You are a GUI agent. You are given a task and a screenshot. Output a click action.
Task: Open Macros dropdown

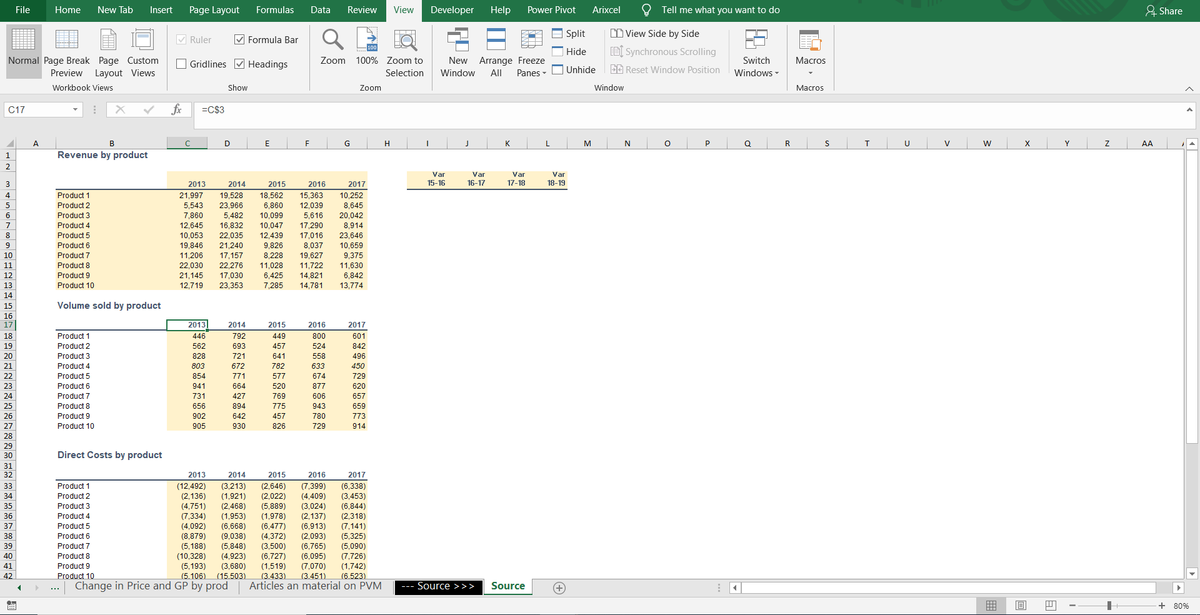click(810, 52)
